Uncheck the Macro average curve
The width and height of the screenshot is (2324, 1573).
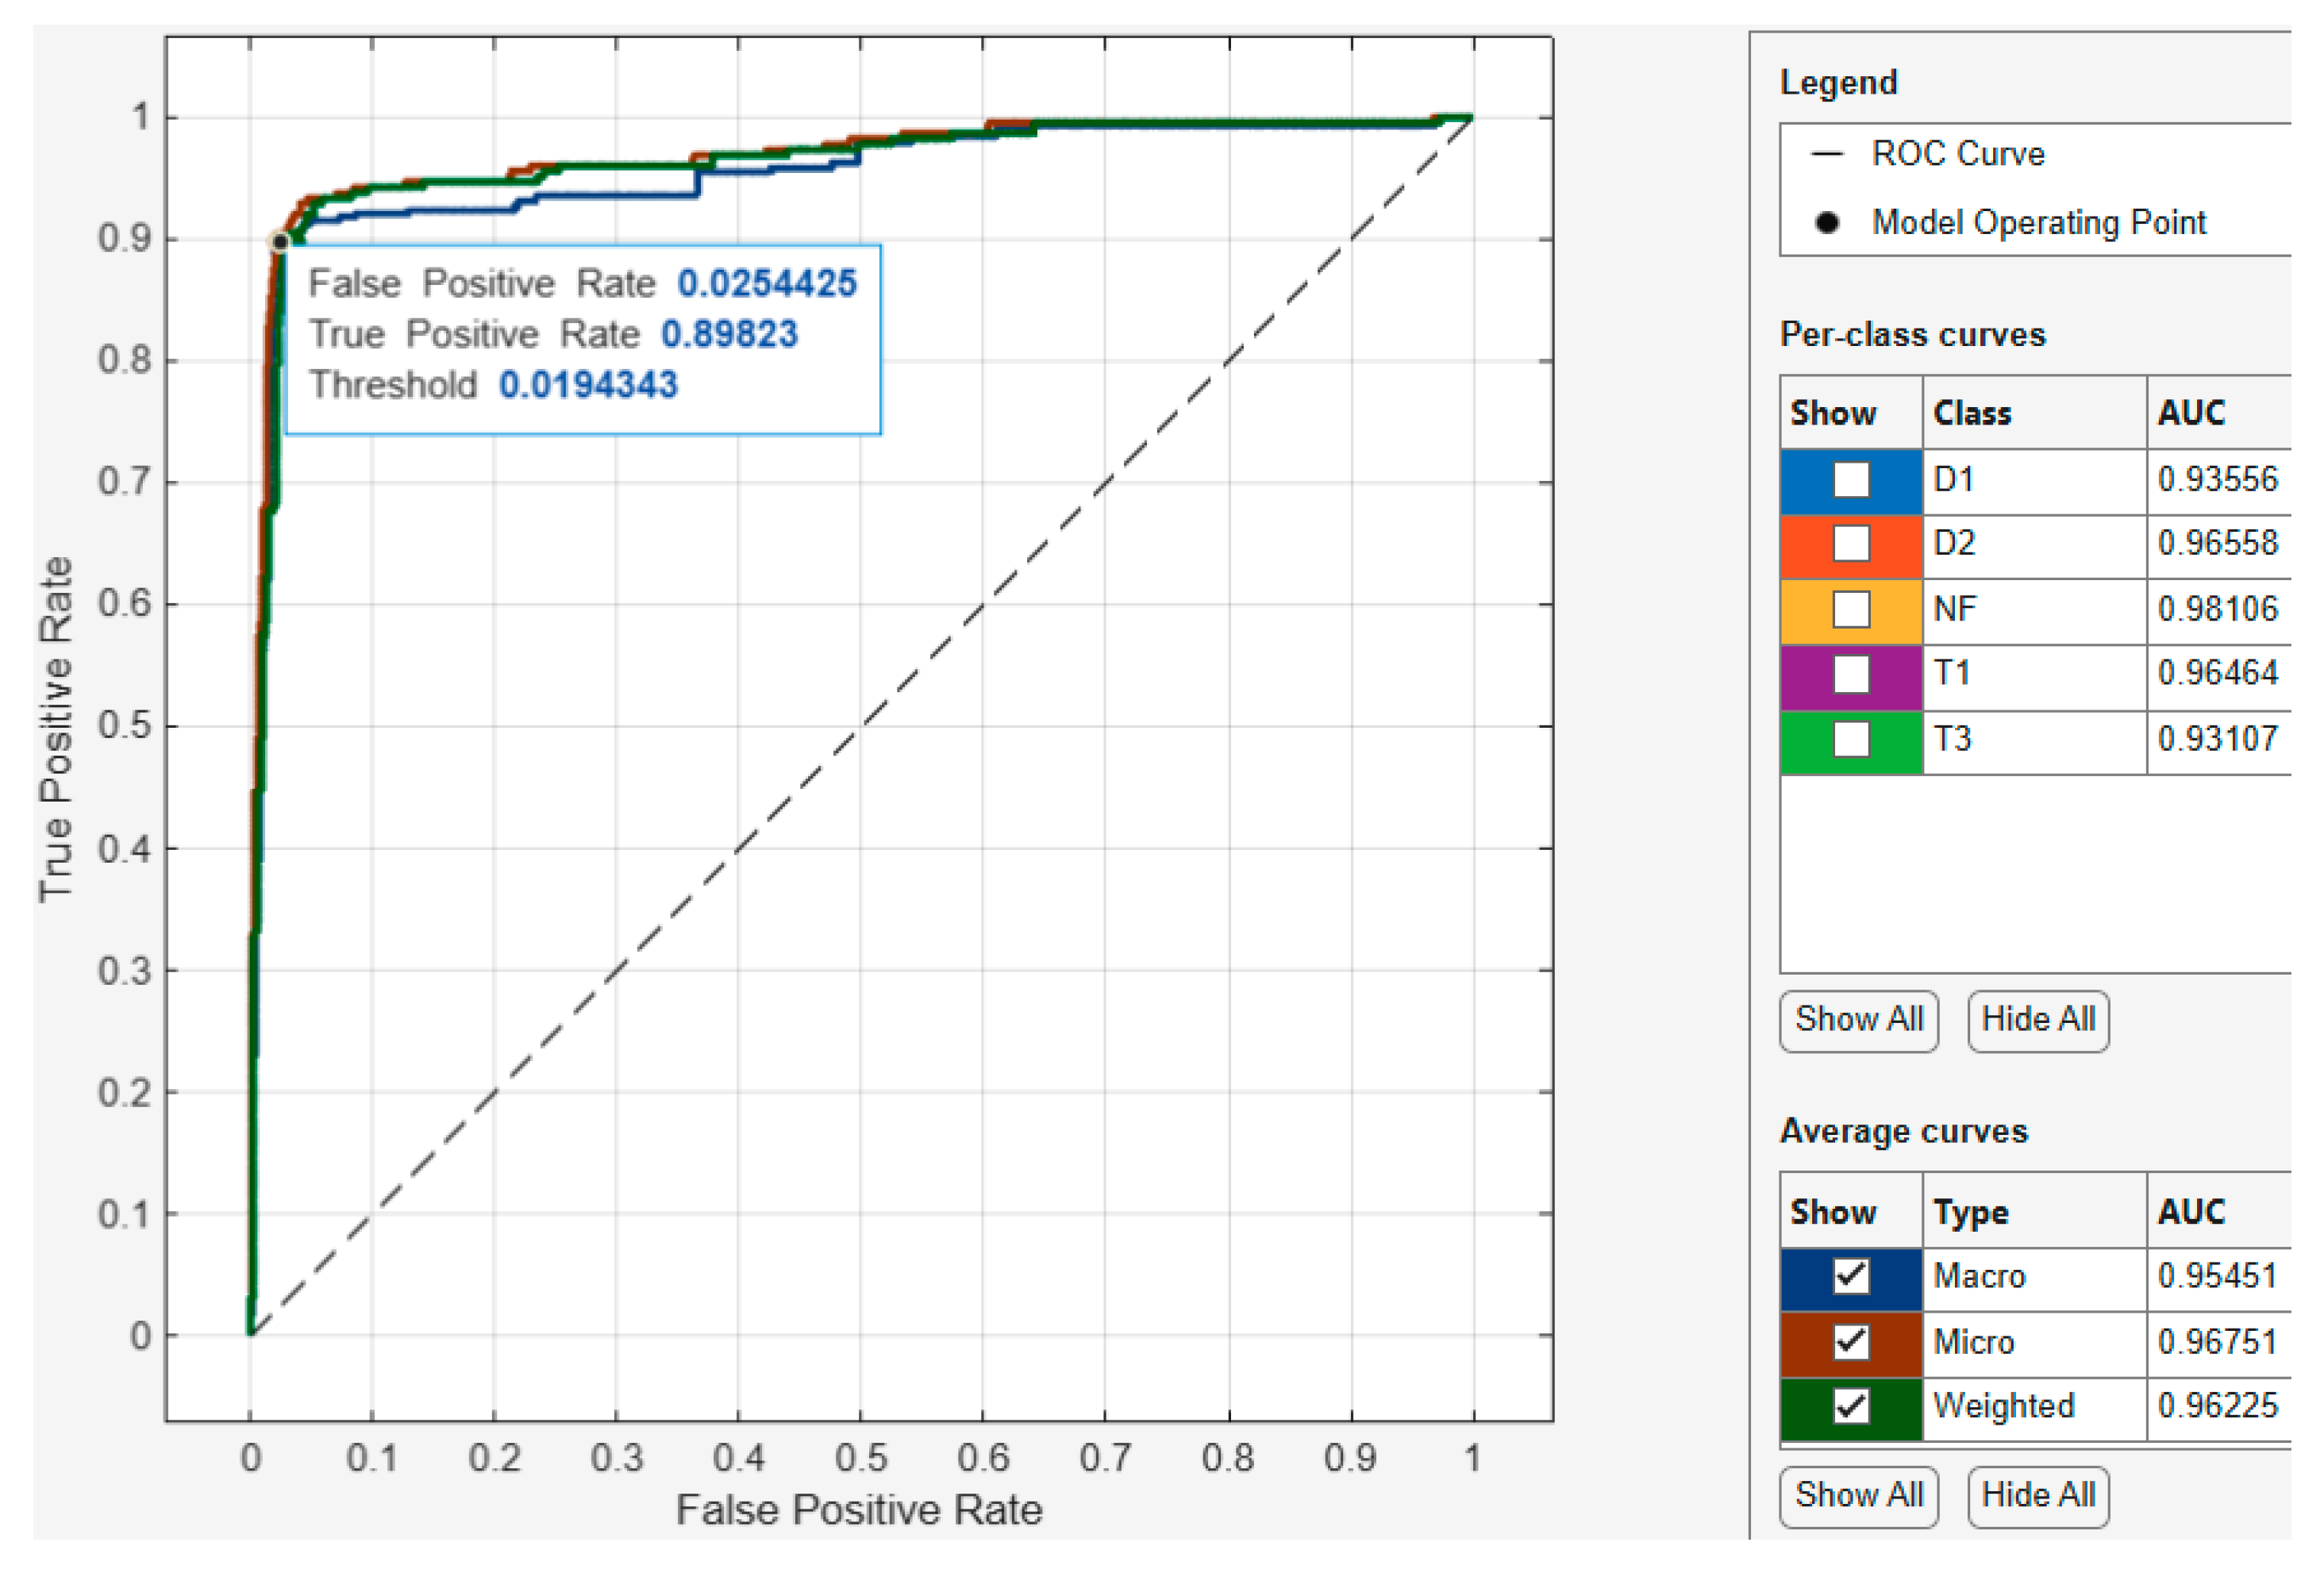point(1850,1276)
